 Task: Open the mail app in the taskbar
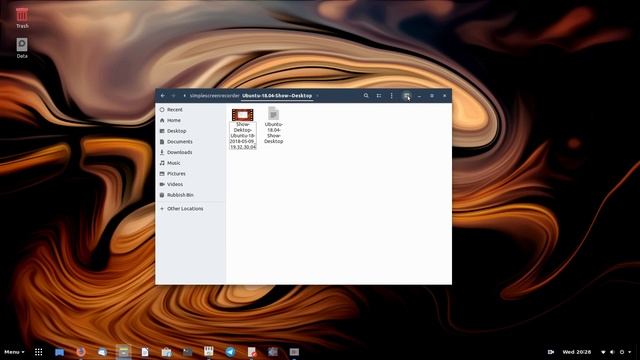click(102, 352)
